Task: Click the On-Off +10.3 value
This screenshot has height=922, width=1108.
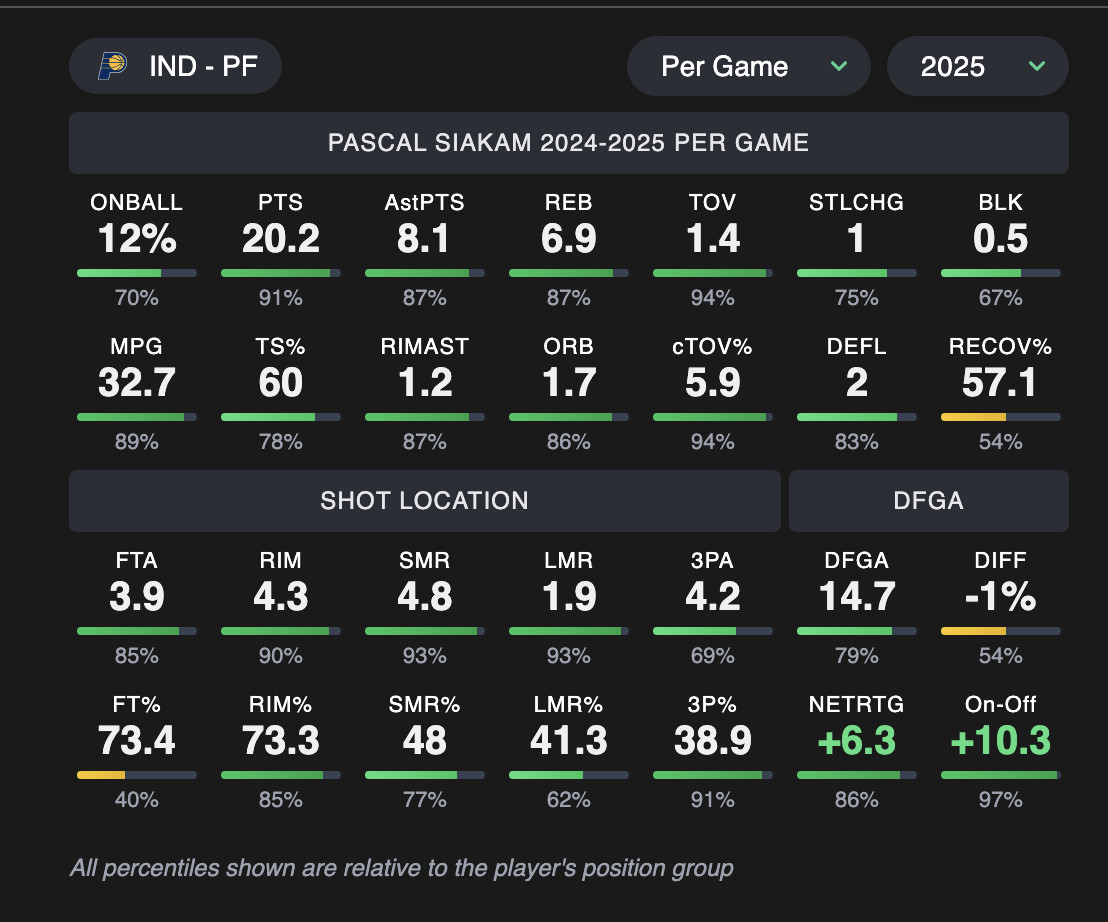Action: pos(1000,741)
